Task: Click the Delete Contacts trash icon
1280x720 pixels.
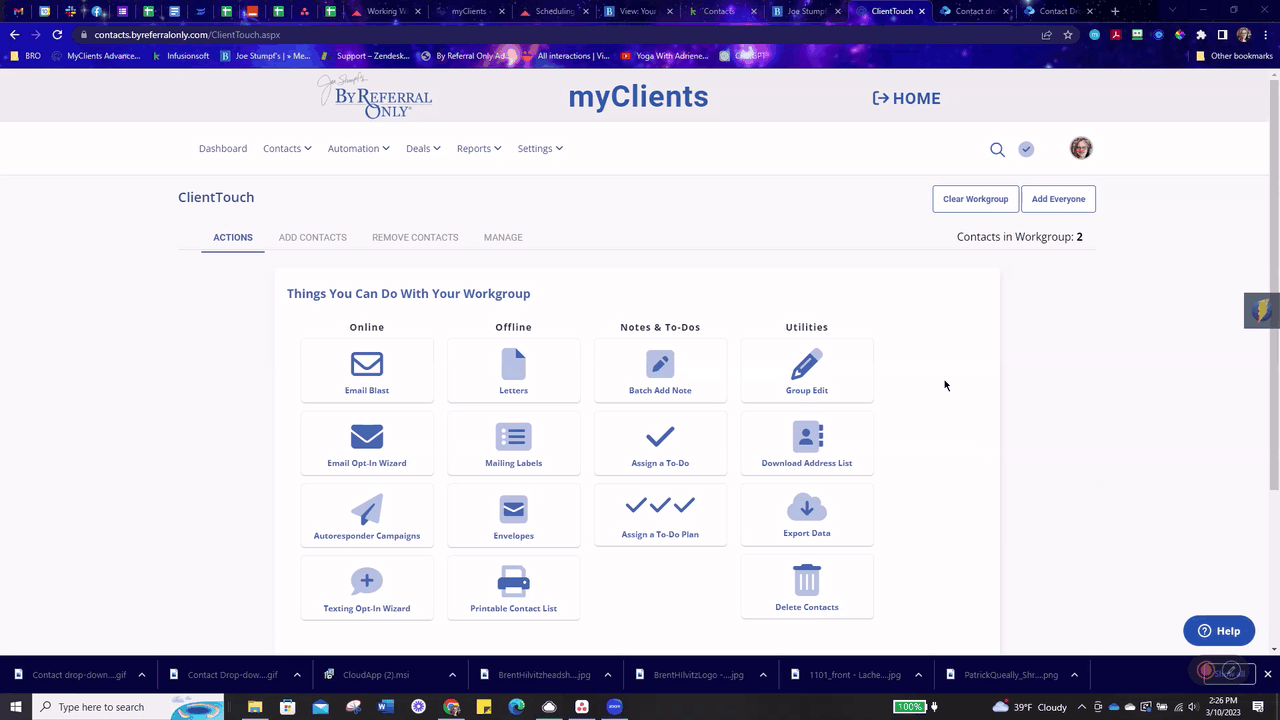Action: [x=807, y=580]
